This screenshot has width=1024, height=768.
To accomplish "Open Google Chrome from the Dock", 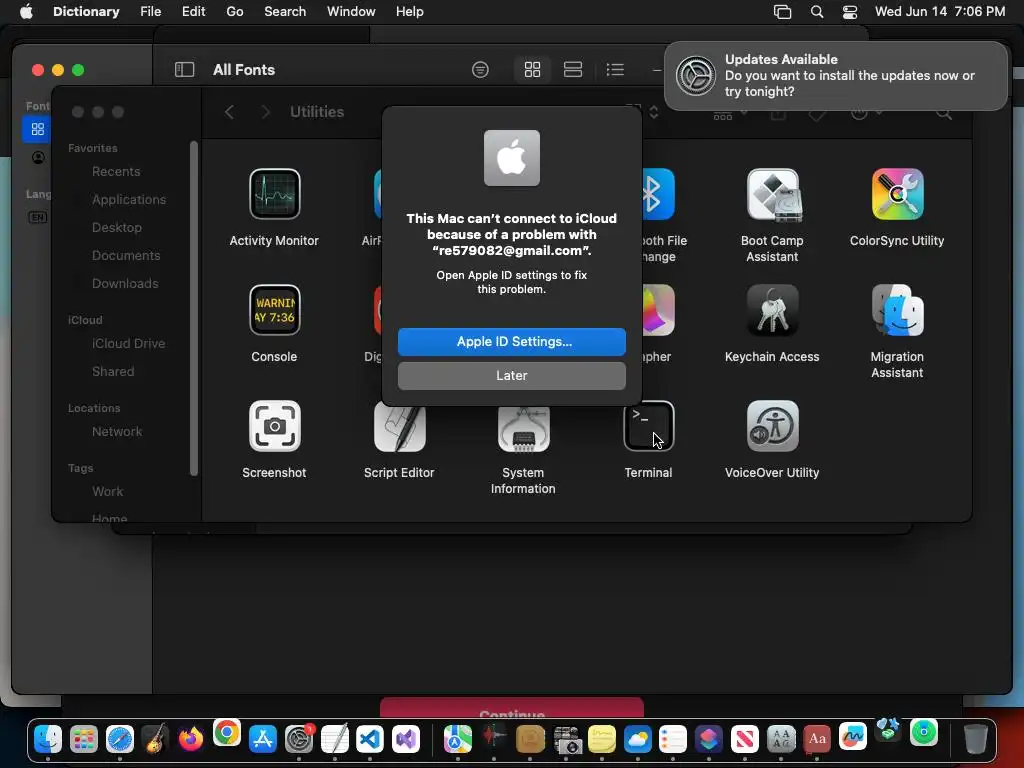I will [x=227, y=733].
